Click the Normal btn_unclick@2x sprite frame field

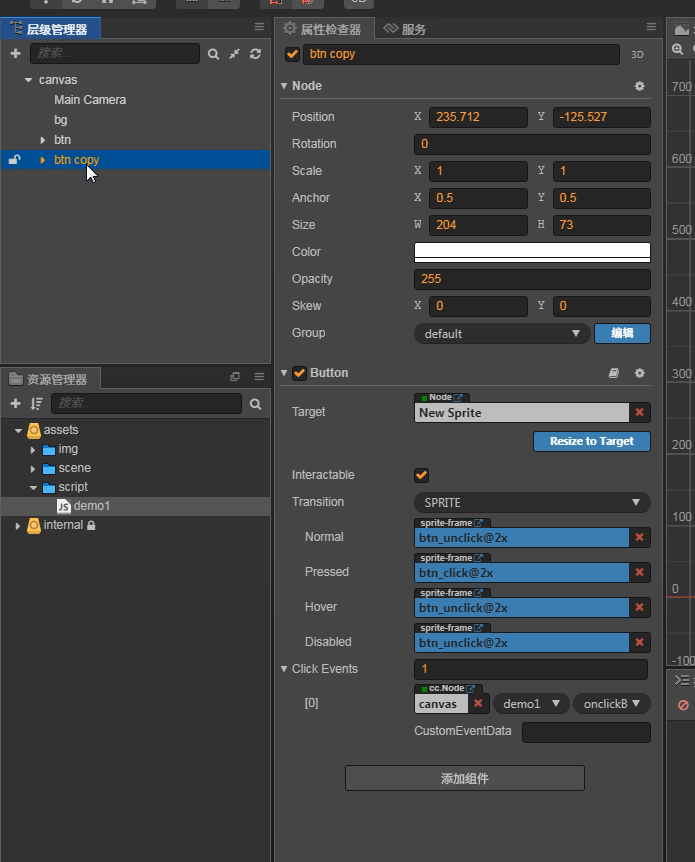[521, 538]
